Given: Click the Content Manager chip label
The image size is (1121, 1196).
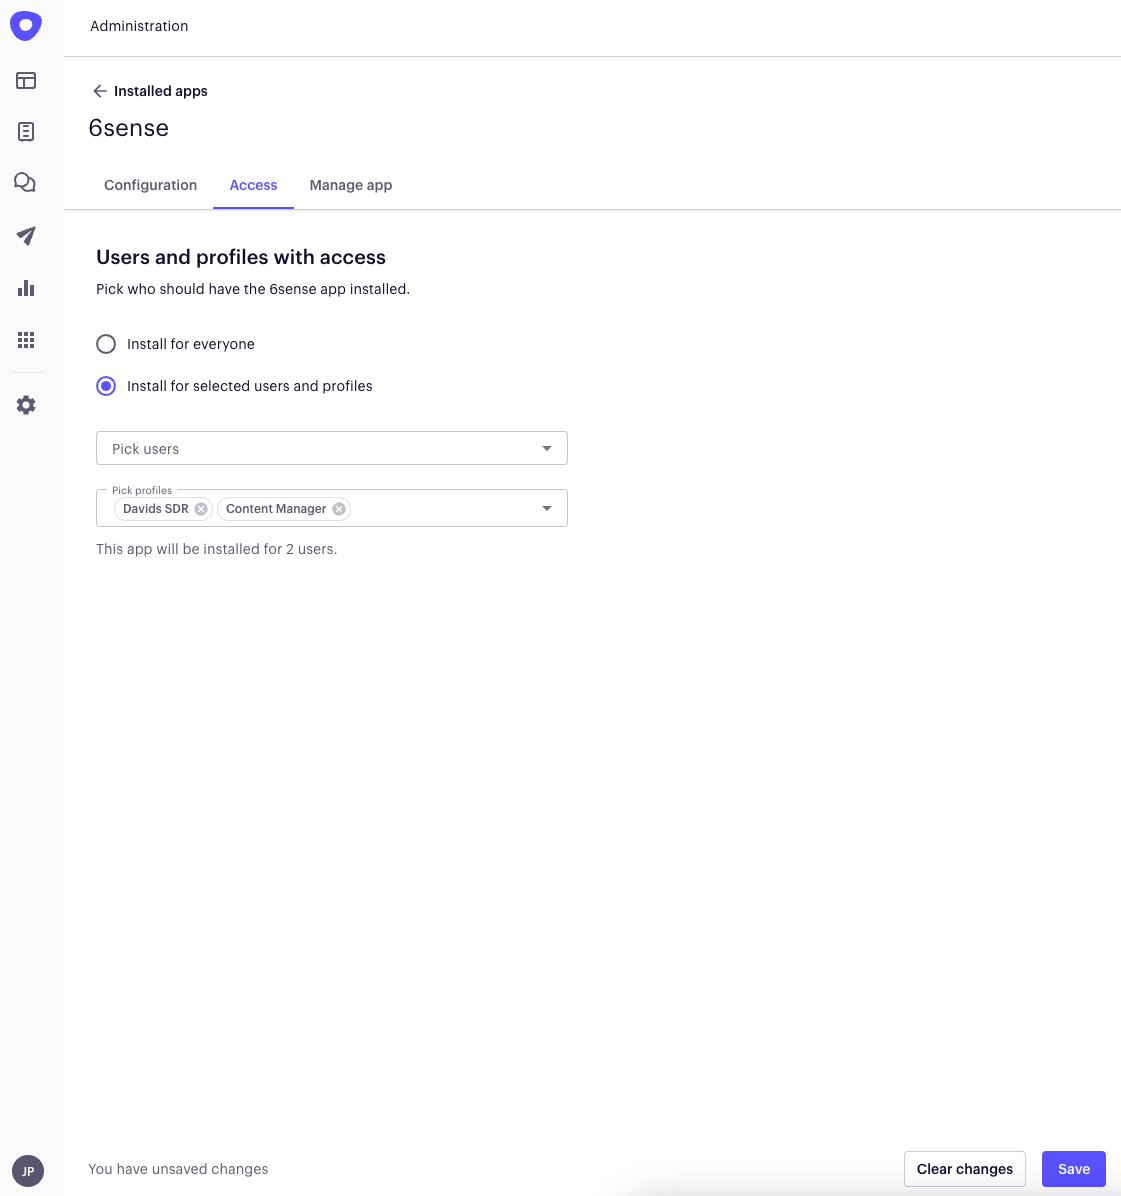Looking at the screenshot, I should (276, 509).
